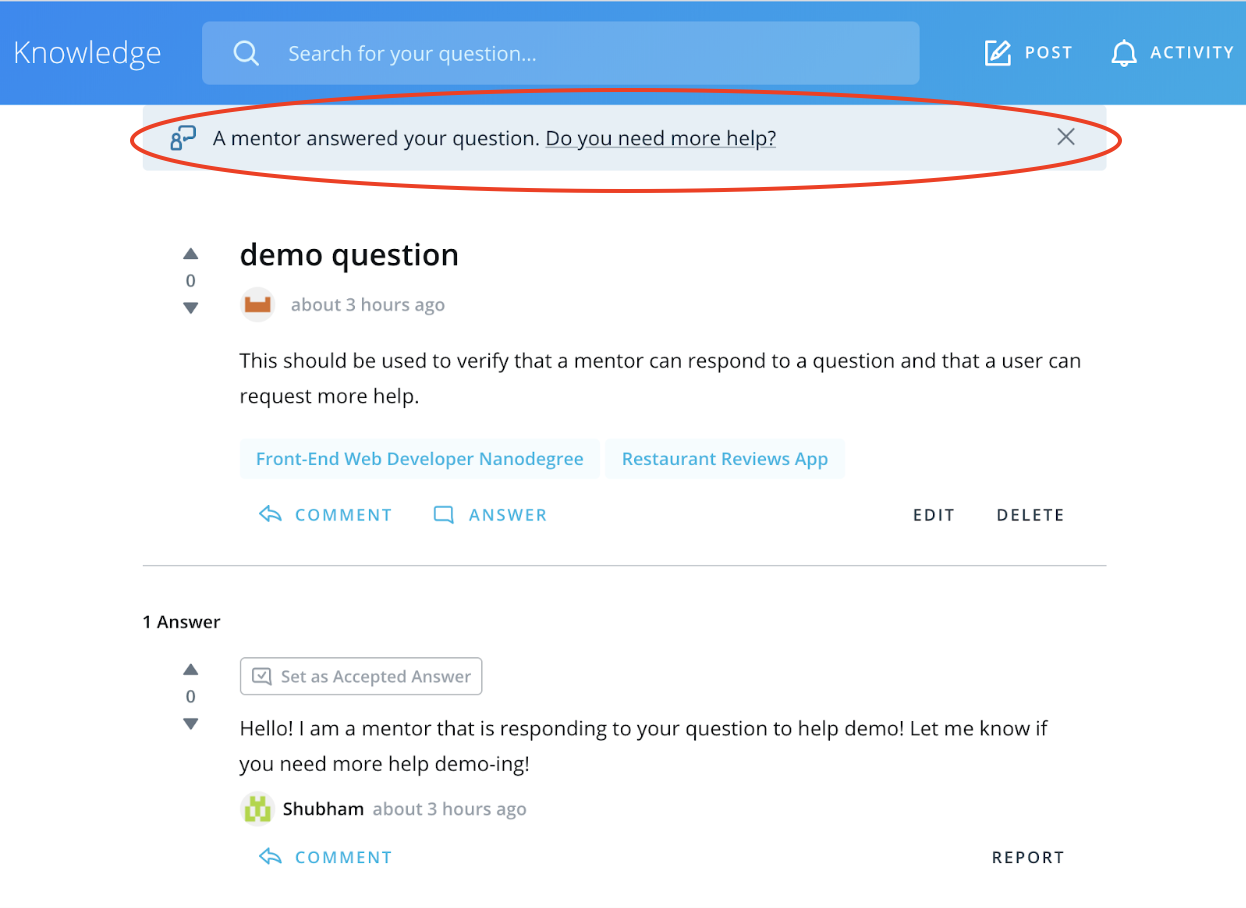Report Shubham's answer
1246x908 pixels.
click(x=1028, y=857)
